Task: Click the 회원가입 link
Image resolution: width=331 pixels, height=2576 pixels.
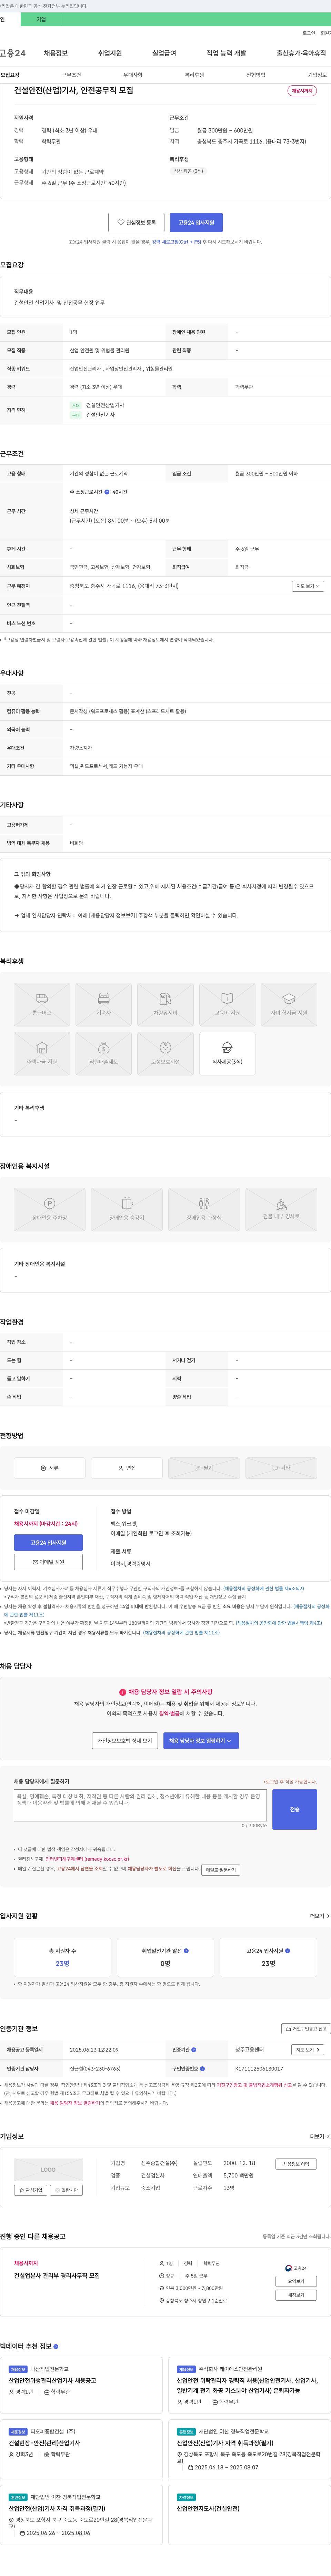Action: click(326, 33)
